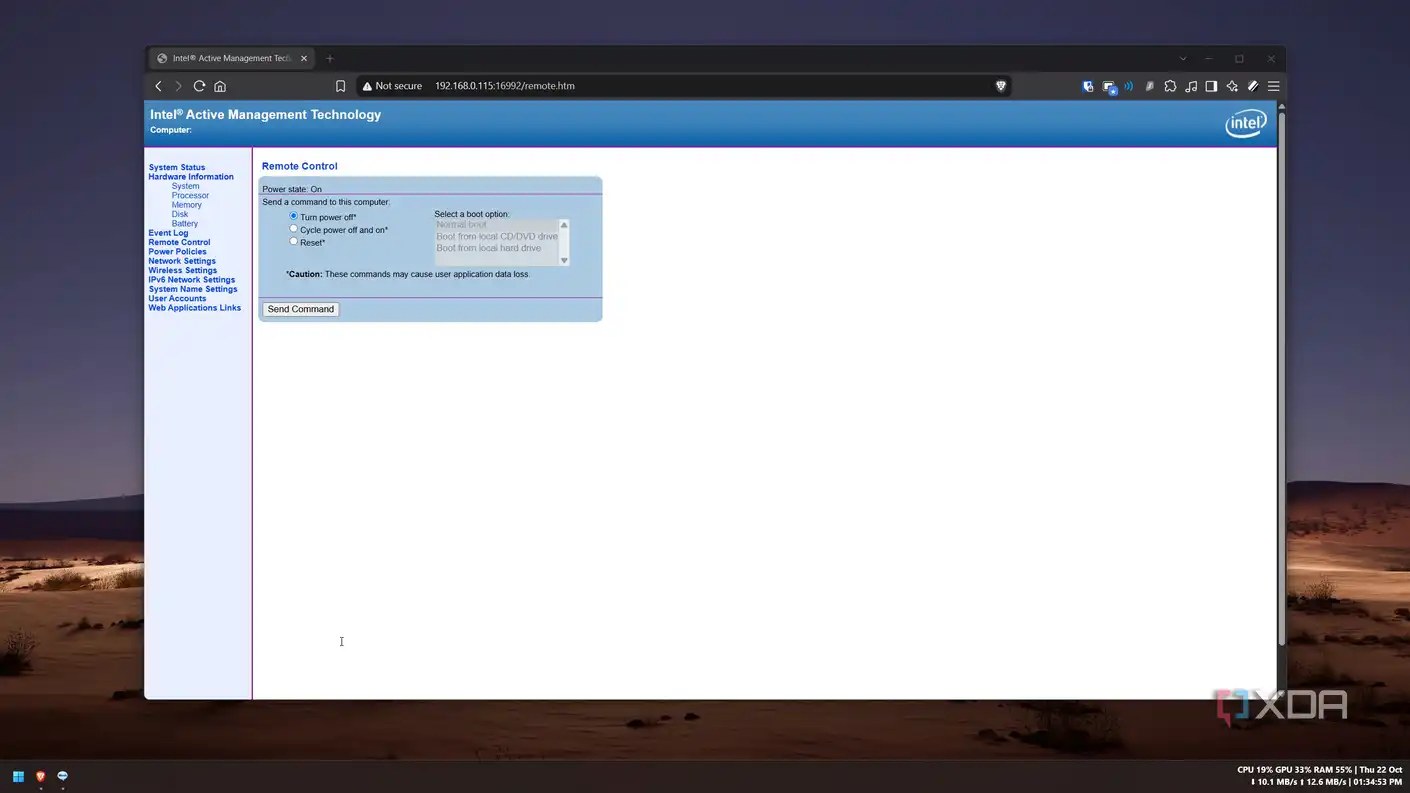The width and height of the screenshot is (1410, 793).
Task: Close the Intel Active Management tab
Action: pyautogui.click(x=305, y=58)
